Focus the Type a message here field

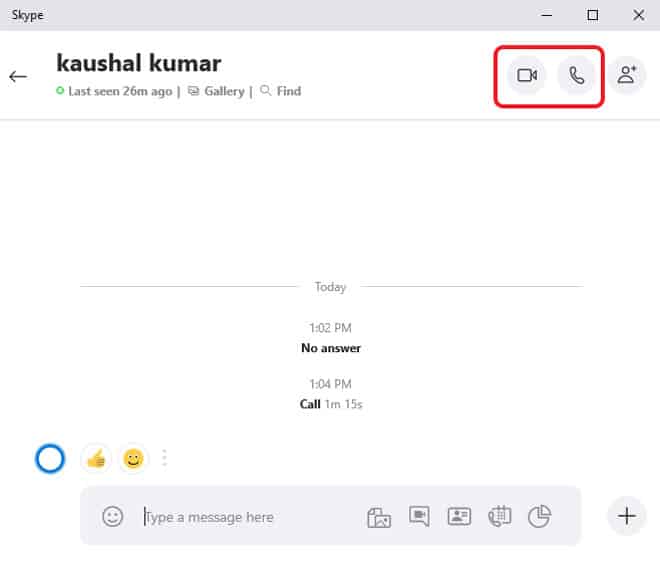pyautogui.click(x=250, y=517)
